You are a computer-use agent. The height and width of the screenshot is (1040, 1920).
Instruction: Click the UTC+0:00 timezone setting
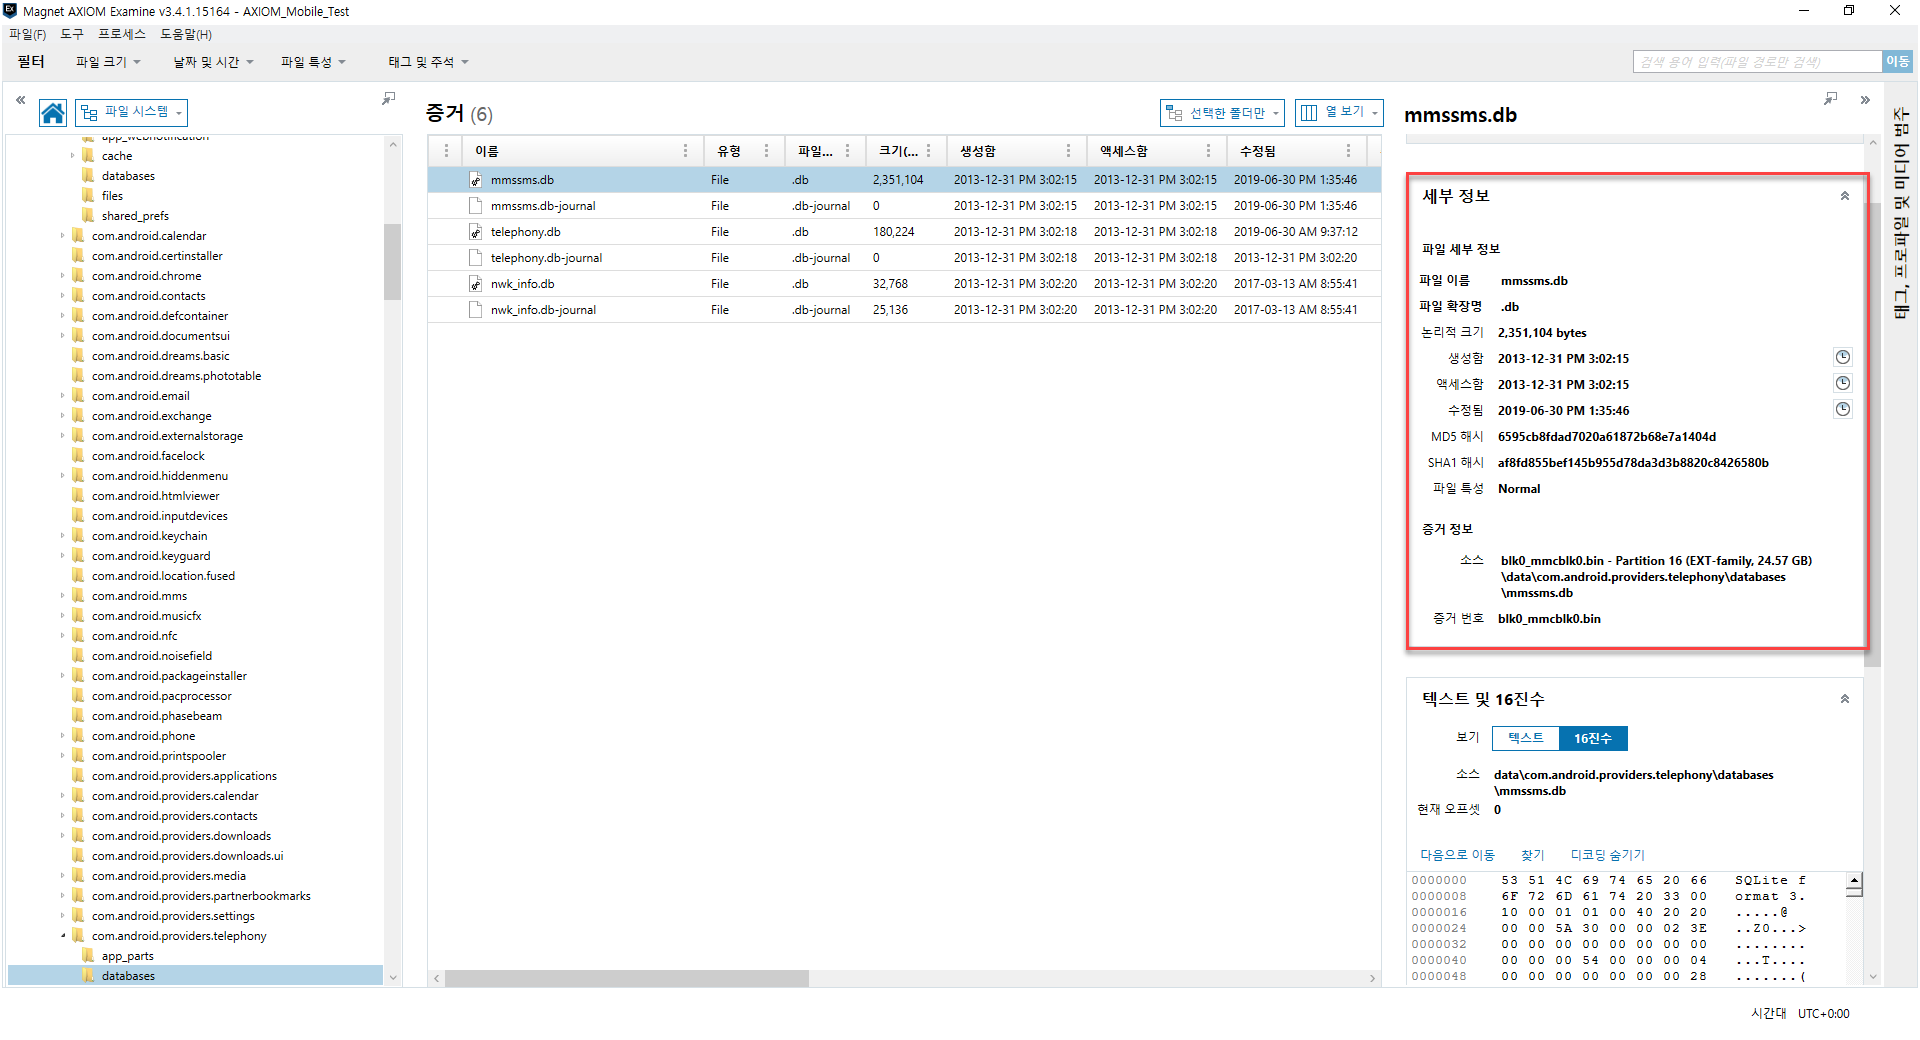(x=1823, y=1013)
